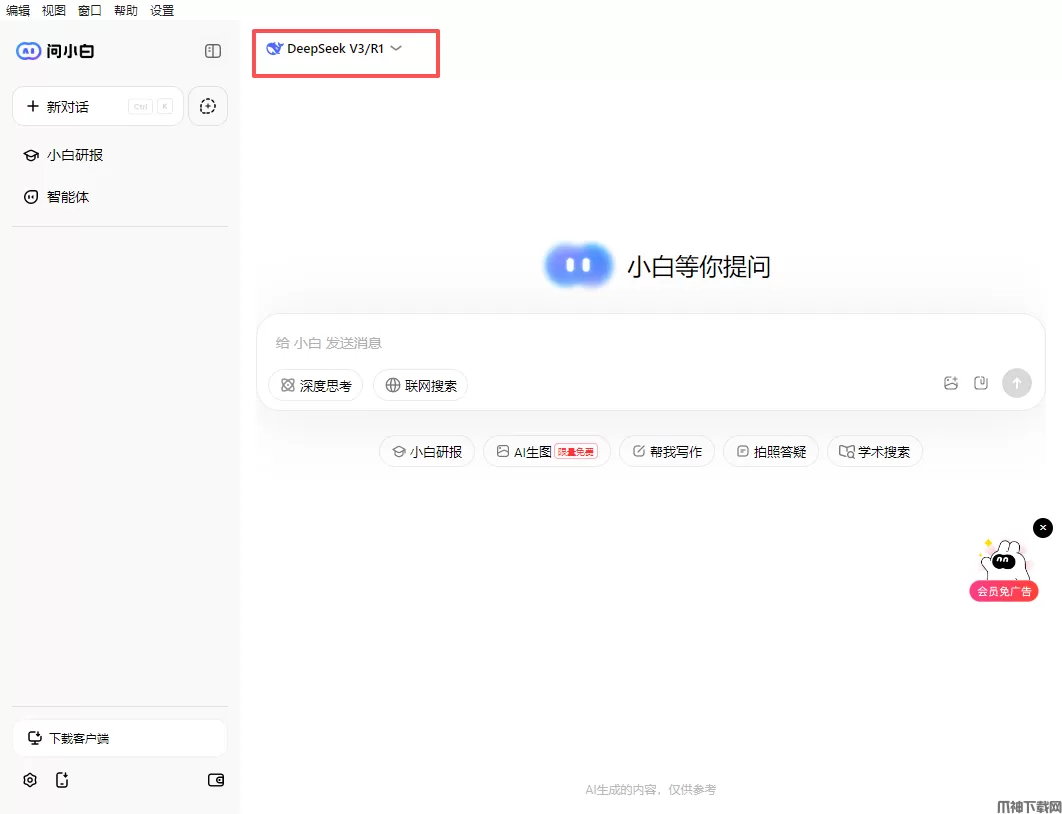1062x814 pixels.
Task: Open settings hexagon icon in sidebar bottom
Action: click(30, 780)
